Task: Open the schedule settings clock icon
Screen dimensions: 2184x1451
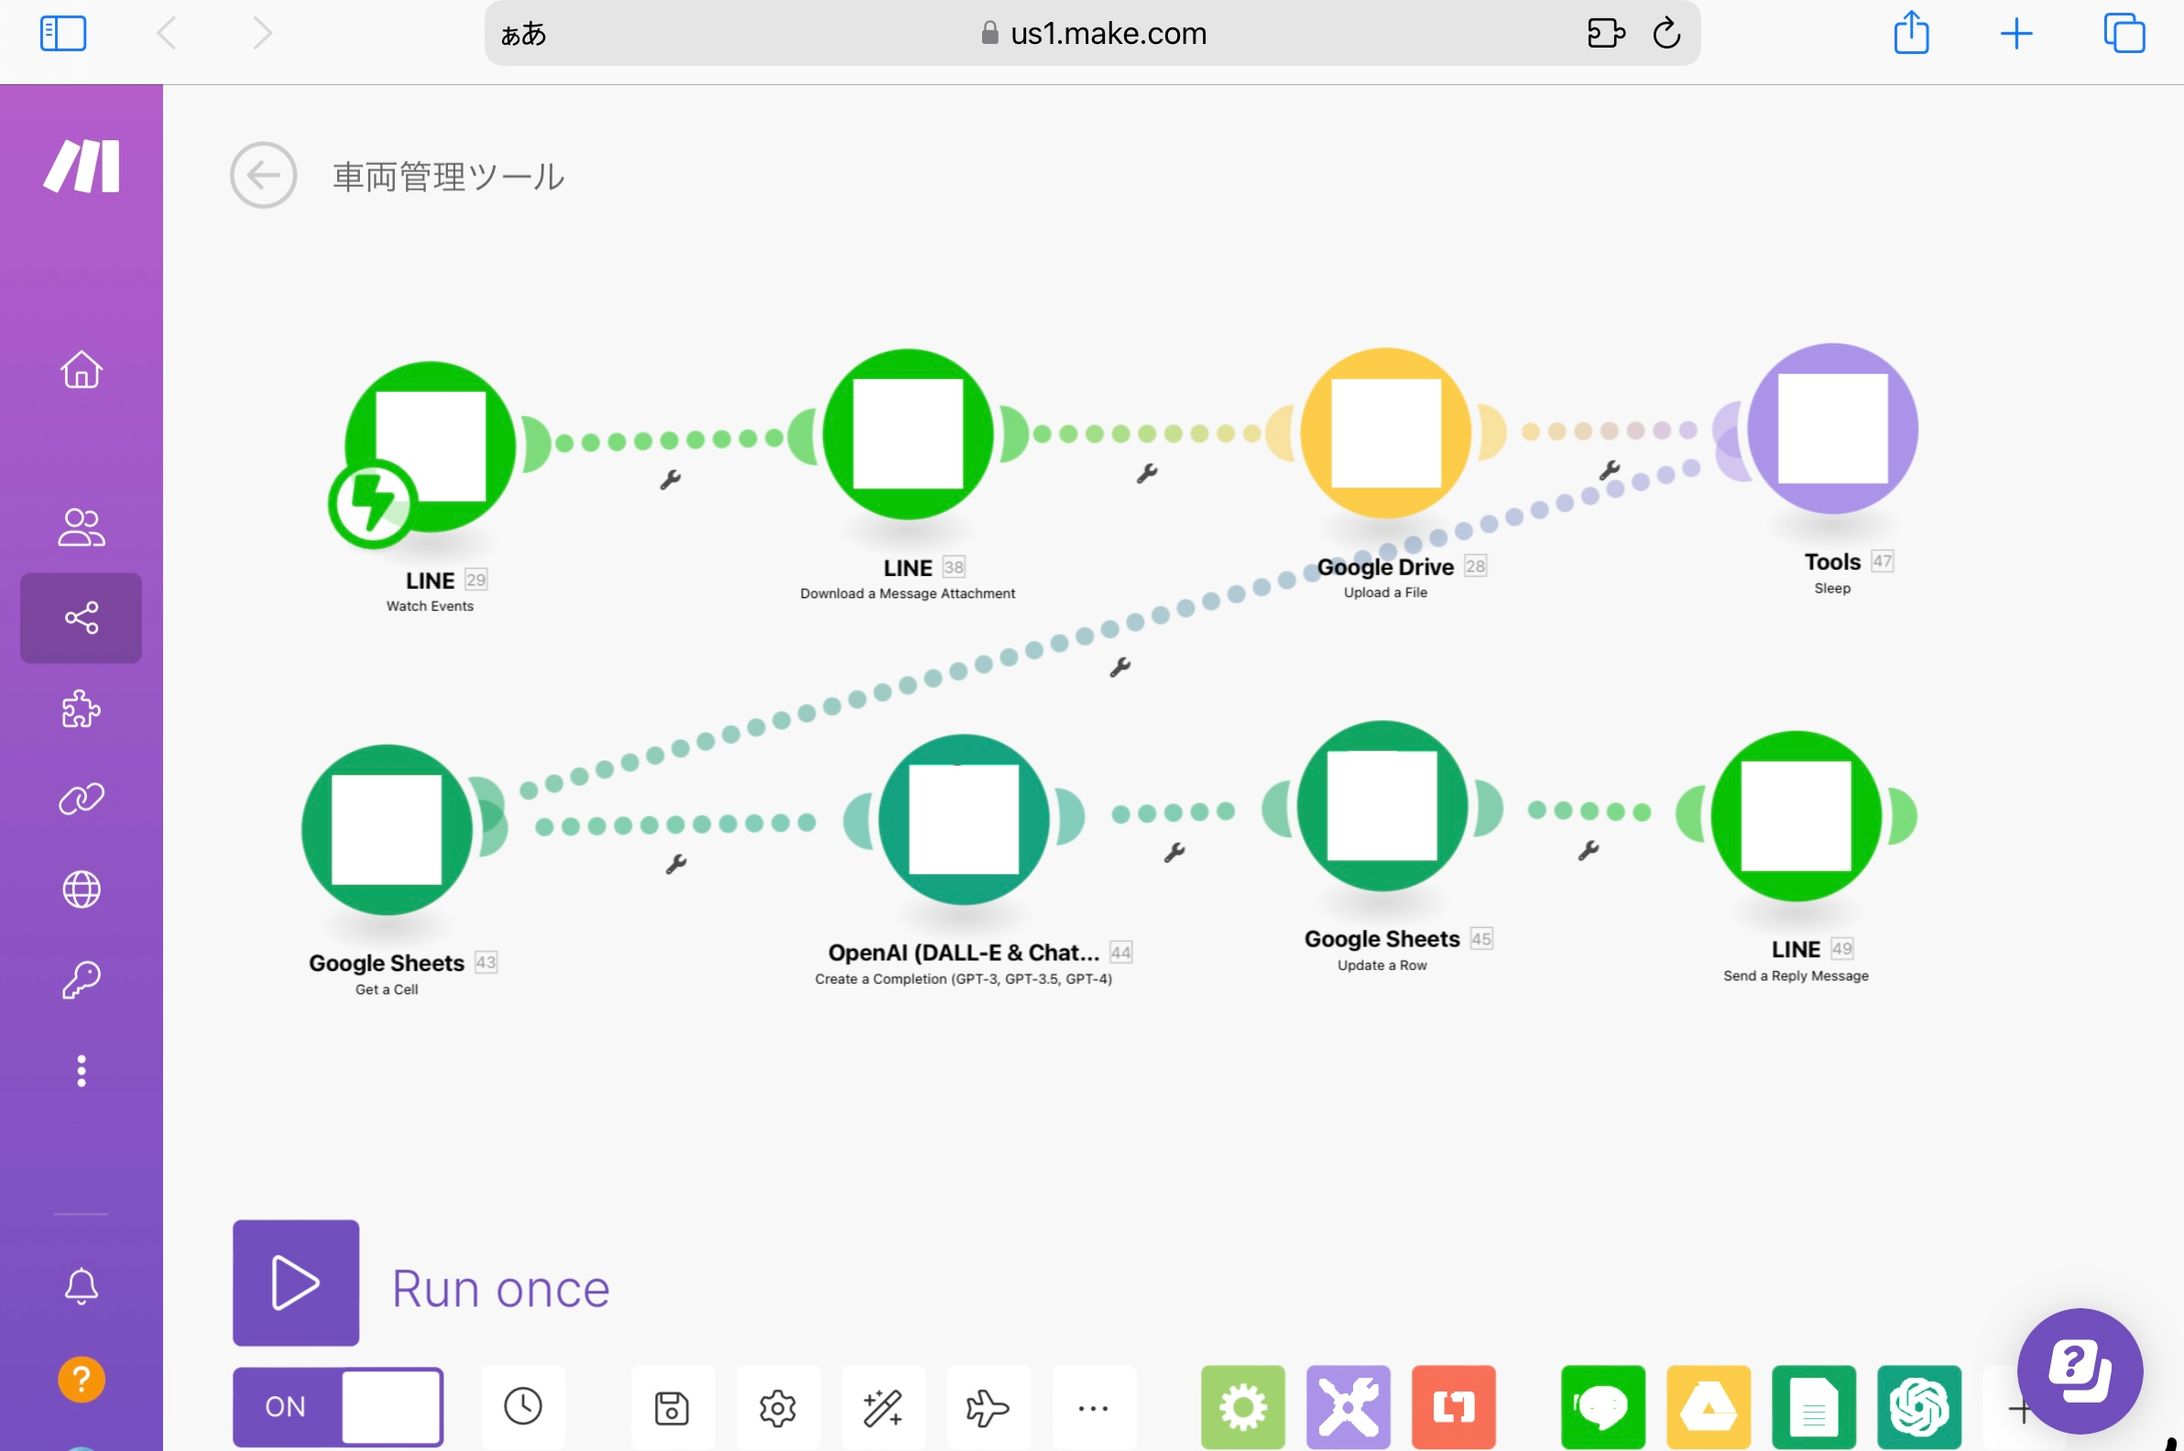Action: 523,1407
